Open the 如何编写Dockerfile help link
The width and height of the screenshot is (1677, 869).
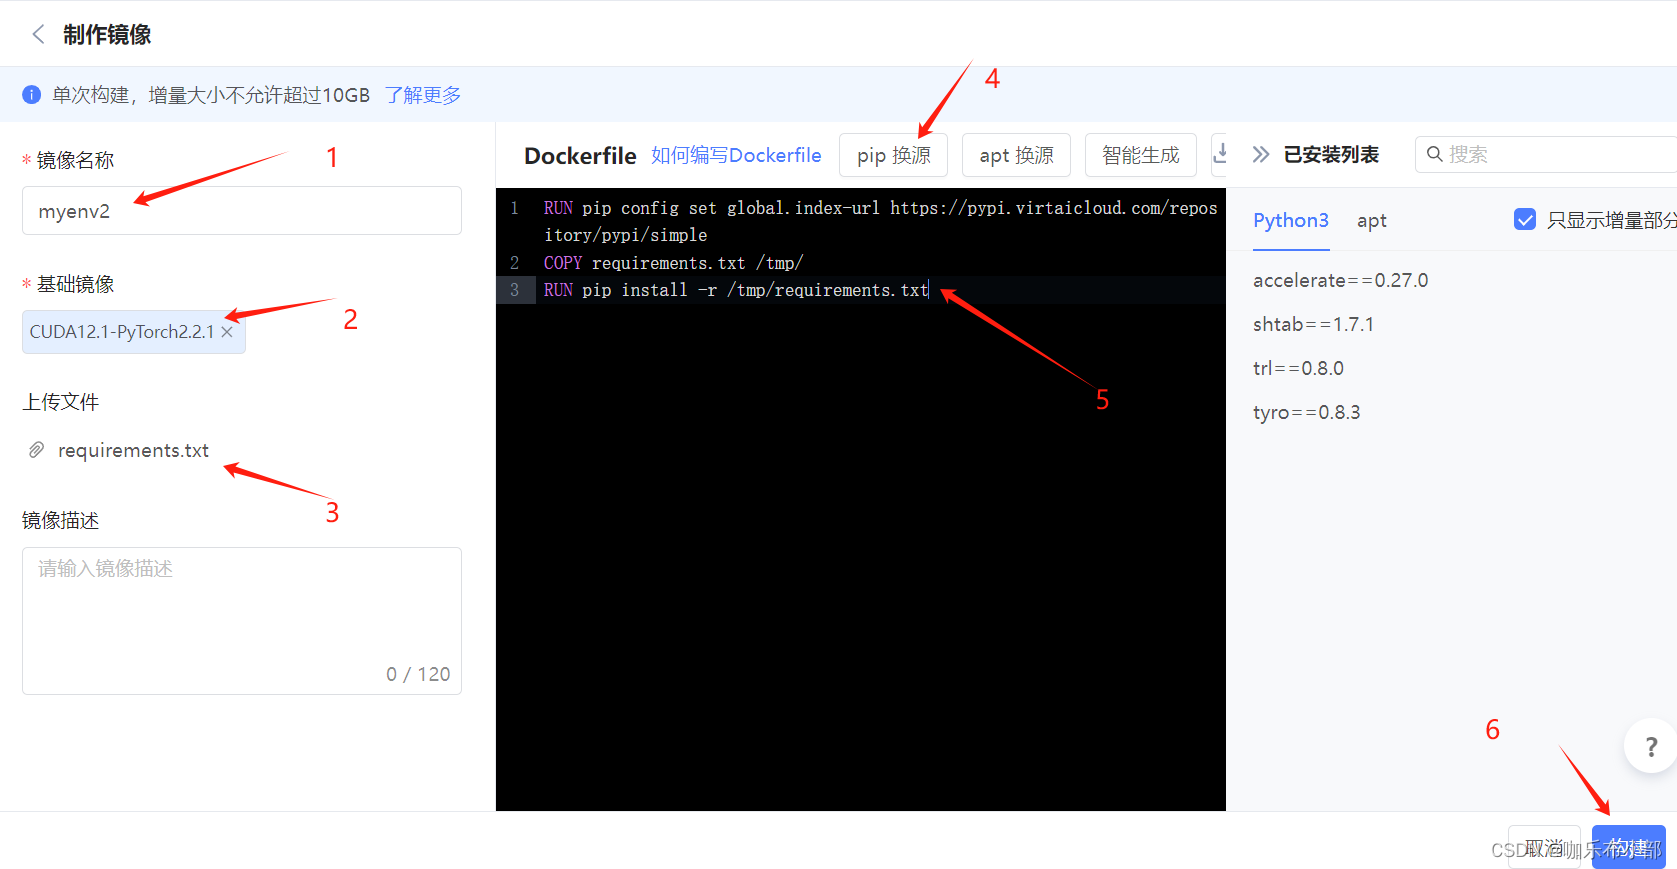click(x=736, y=155)
